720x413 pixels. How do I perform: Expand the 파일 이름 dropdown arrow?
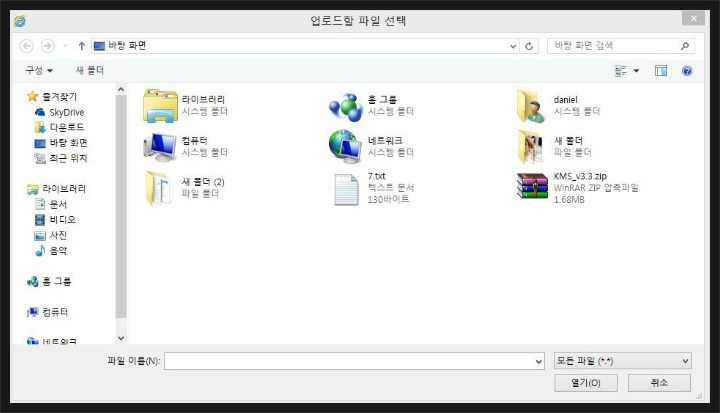coord(539,361)
